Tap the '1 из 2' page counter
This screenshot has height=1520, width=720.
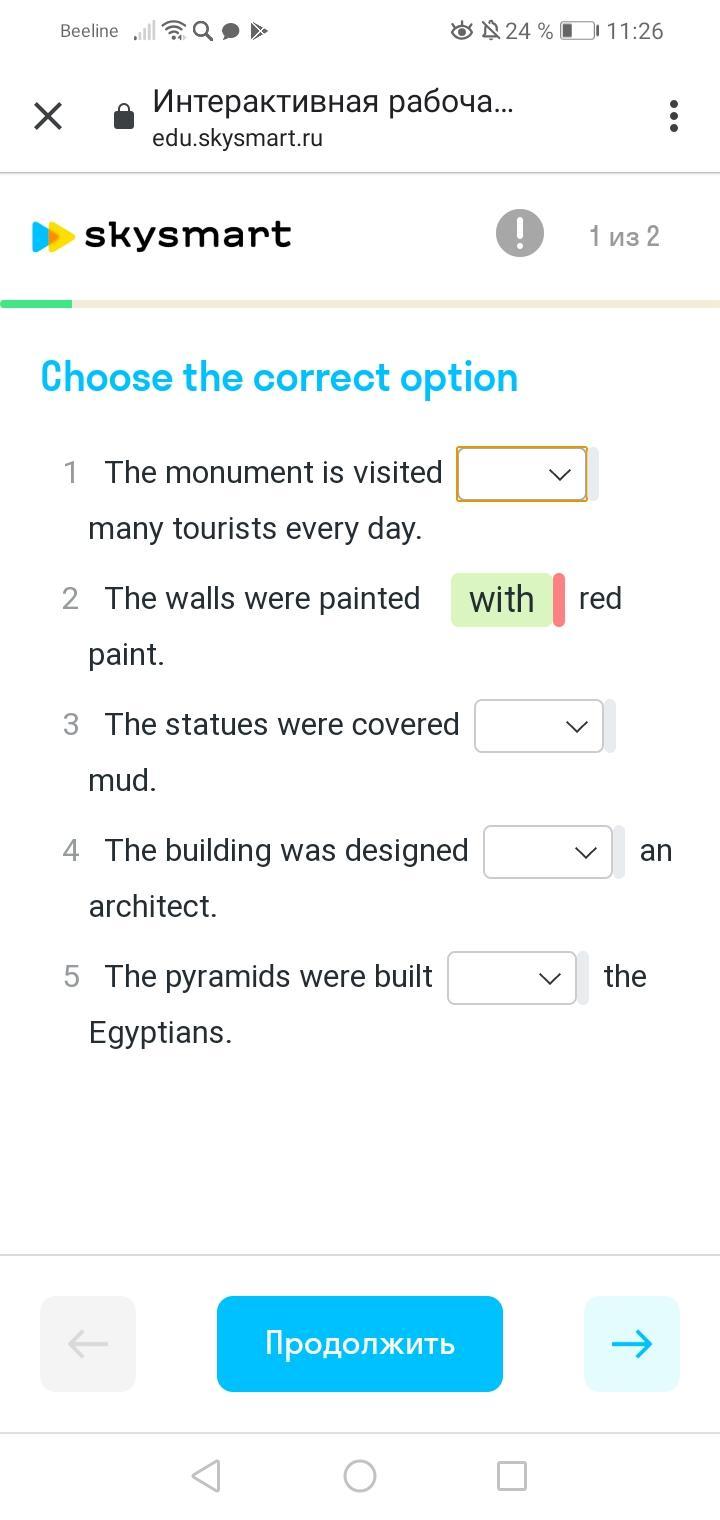pos(624,236)
